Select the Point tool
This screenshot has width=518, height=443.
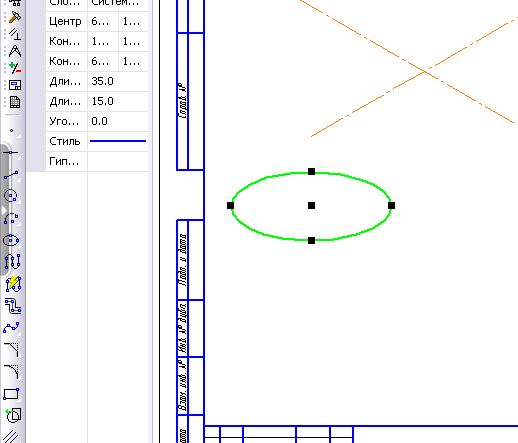point(12,131)
